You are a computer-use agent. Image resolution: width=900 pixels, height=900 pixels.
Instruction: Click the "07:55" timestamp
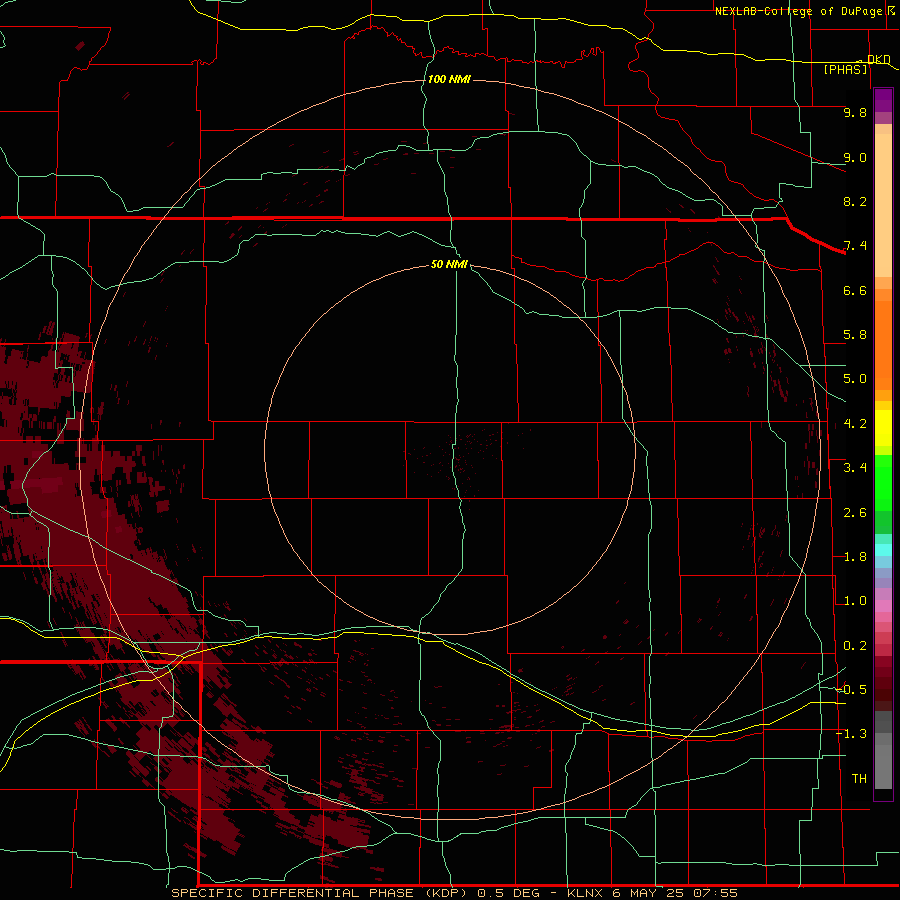click(715, 893)
